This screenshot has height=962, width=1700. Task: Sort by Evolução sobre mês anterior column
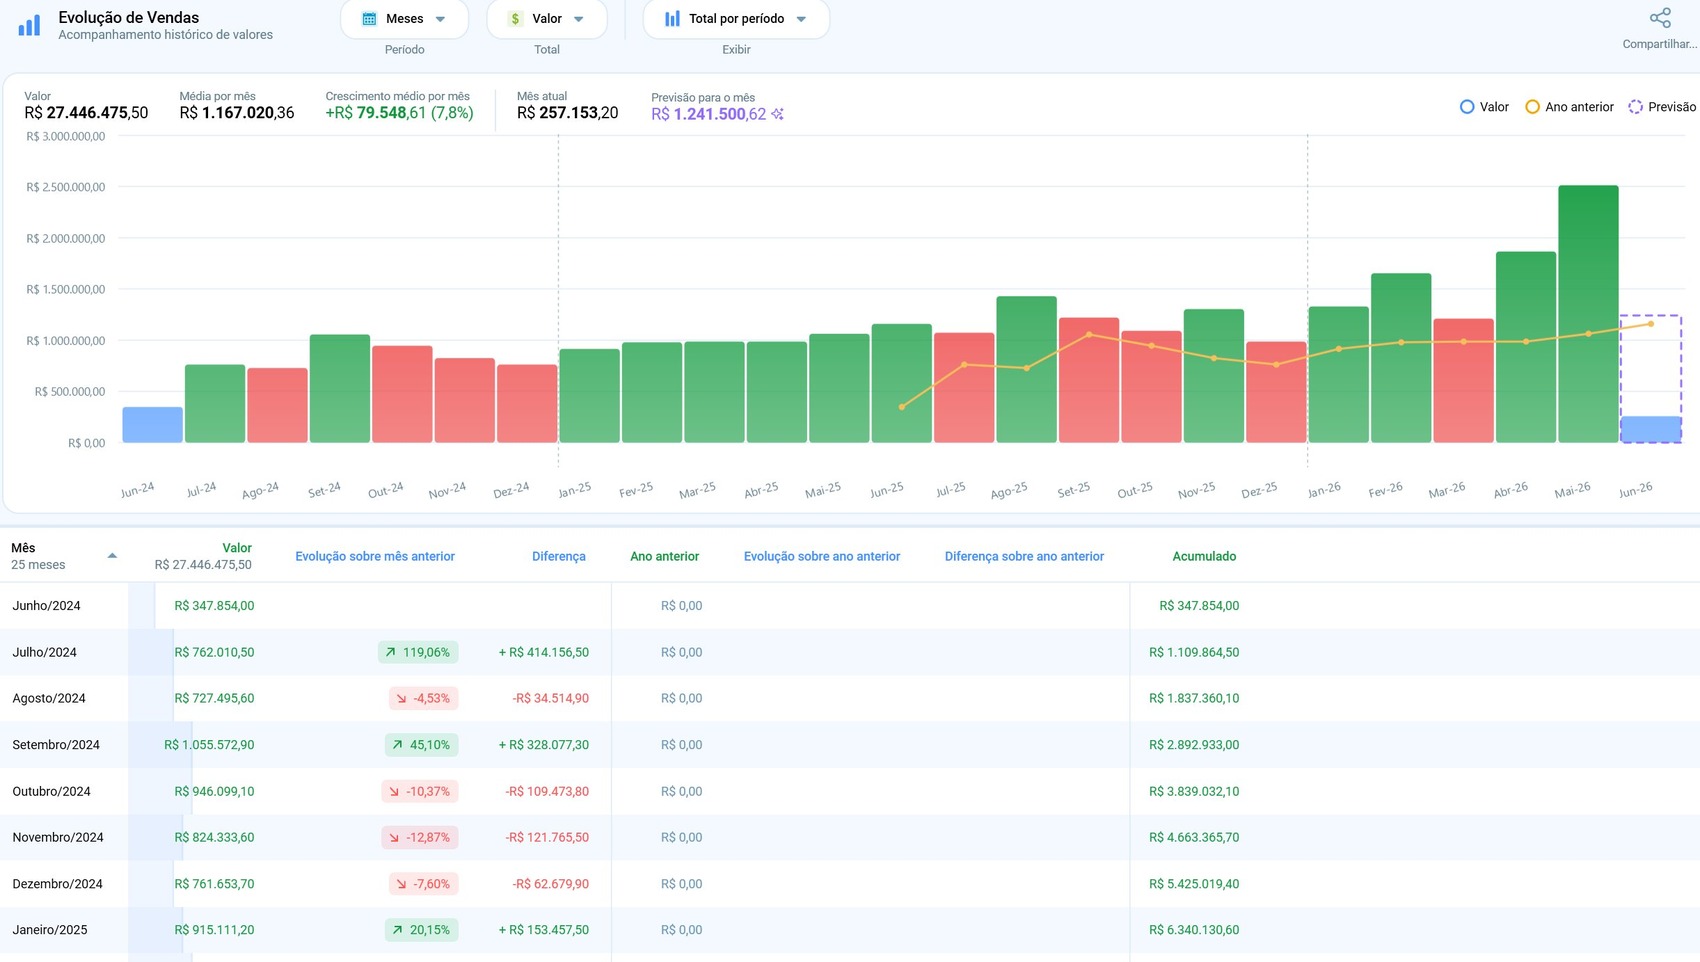(x=375, y=556)
